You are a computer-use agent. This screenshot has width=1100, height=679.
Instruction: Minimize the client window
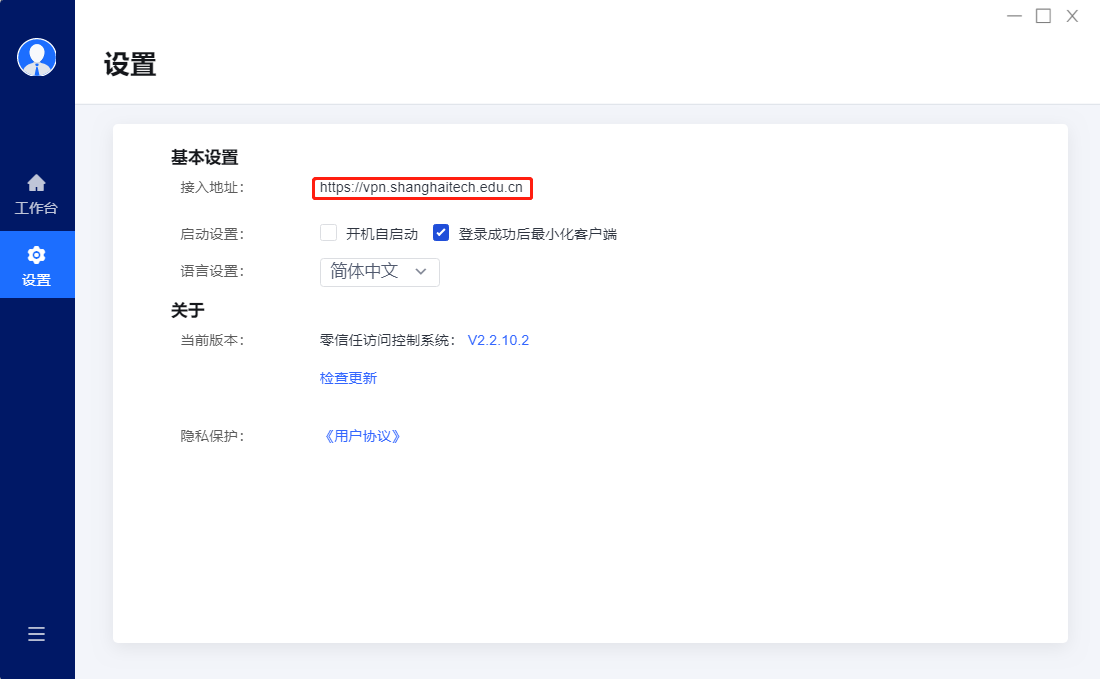(1014, 16)
